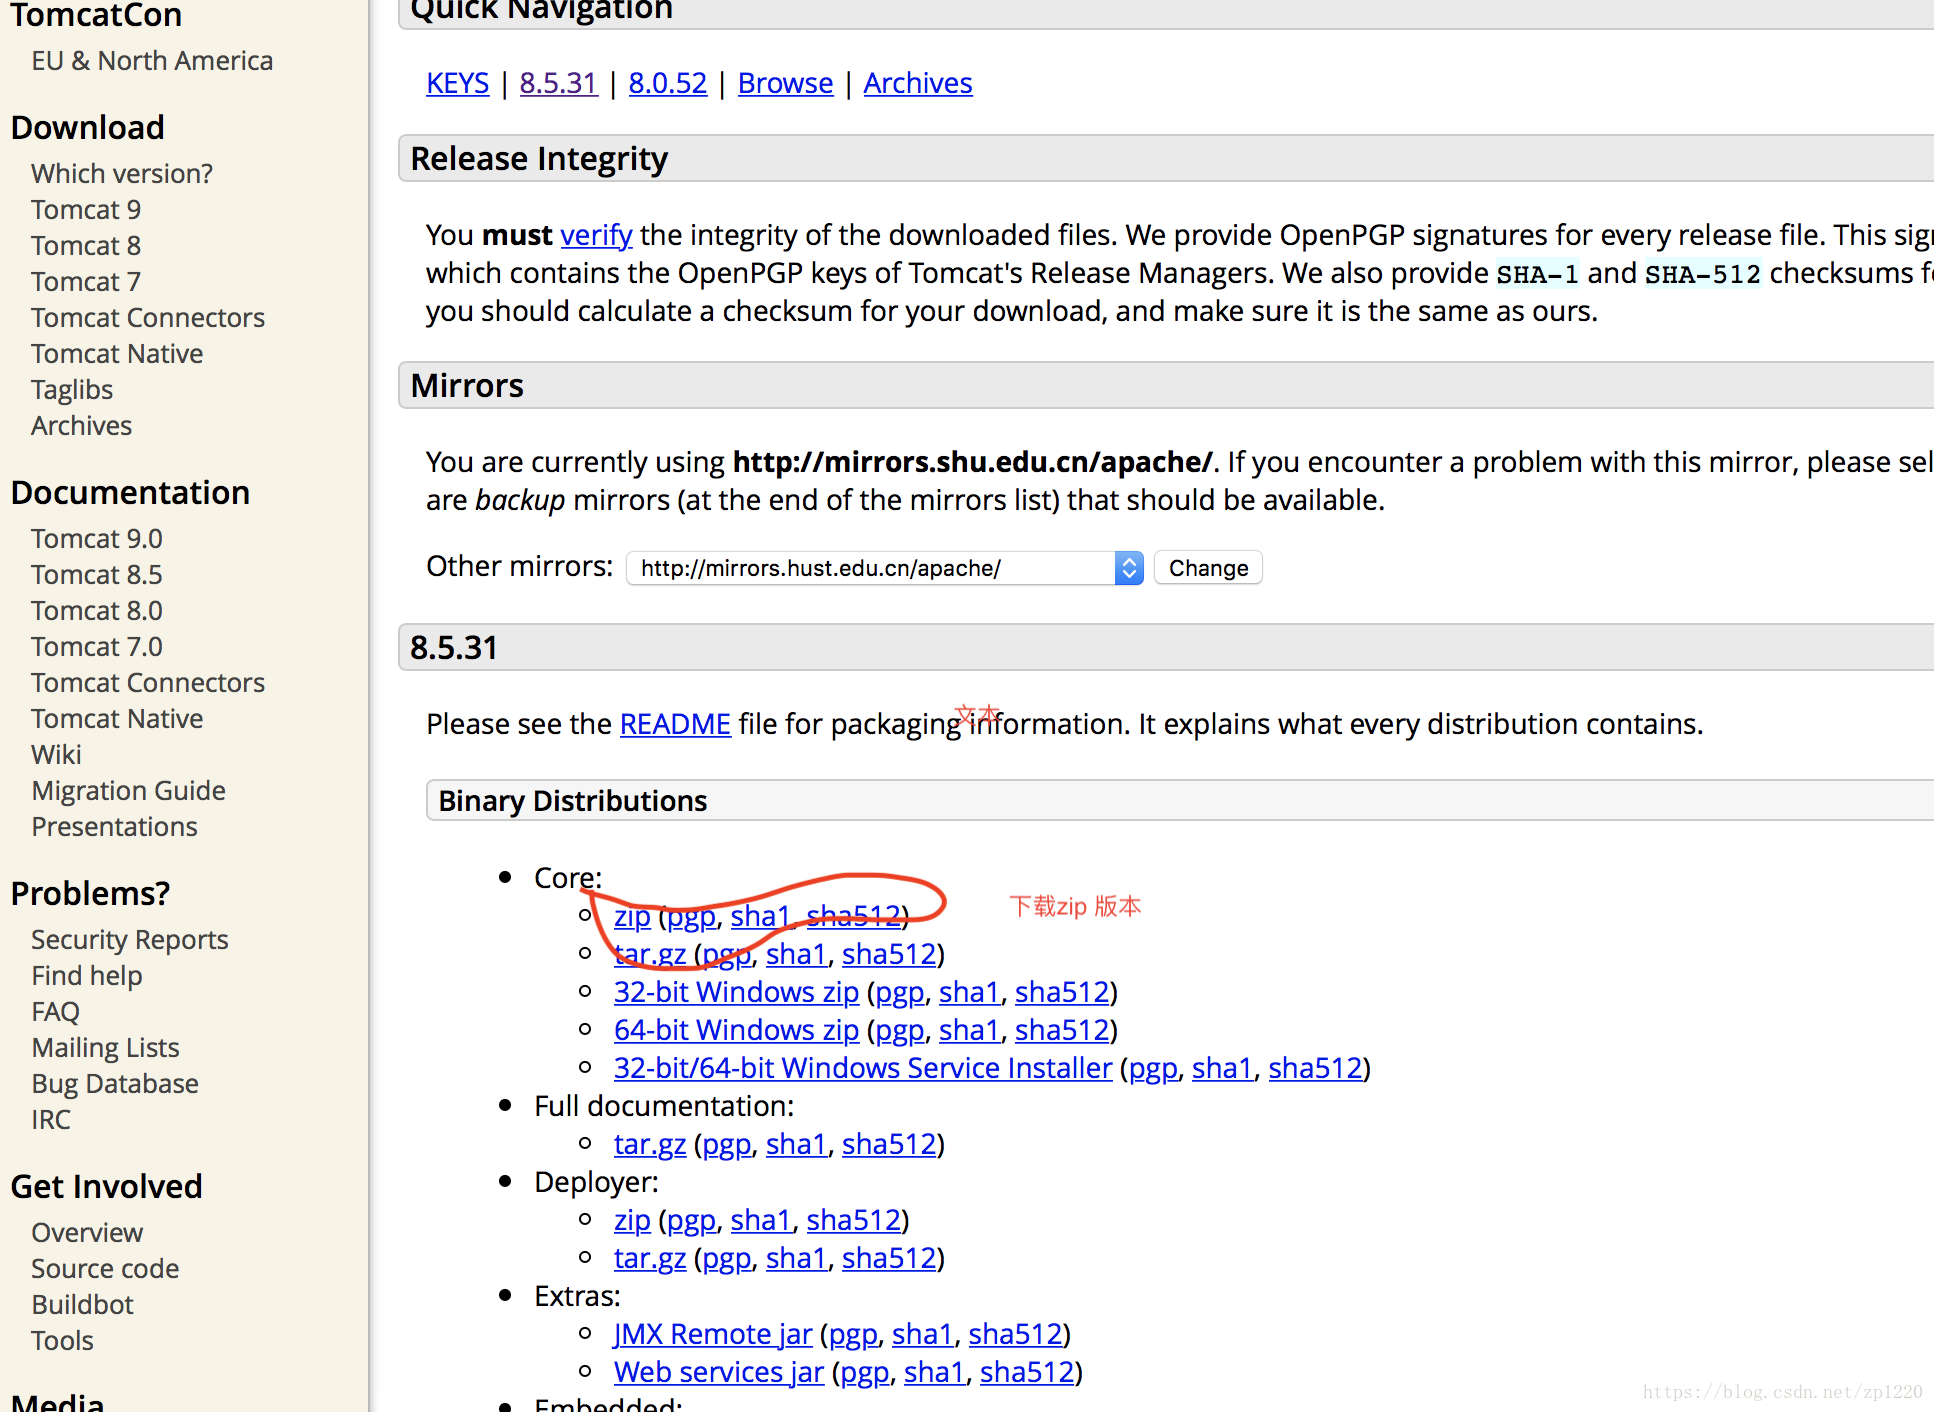Image resolution: width=1934 pixels, height=1412 pixels.
Task: Go to Tomcat 8 download page
Action: (x=86, y=246)
